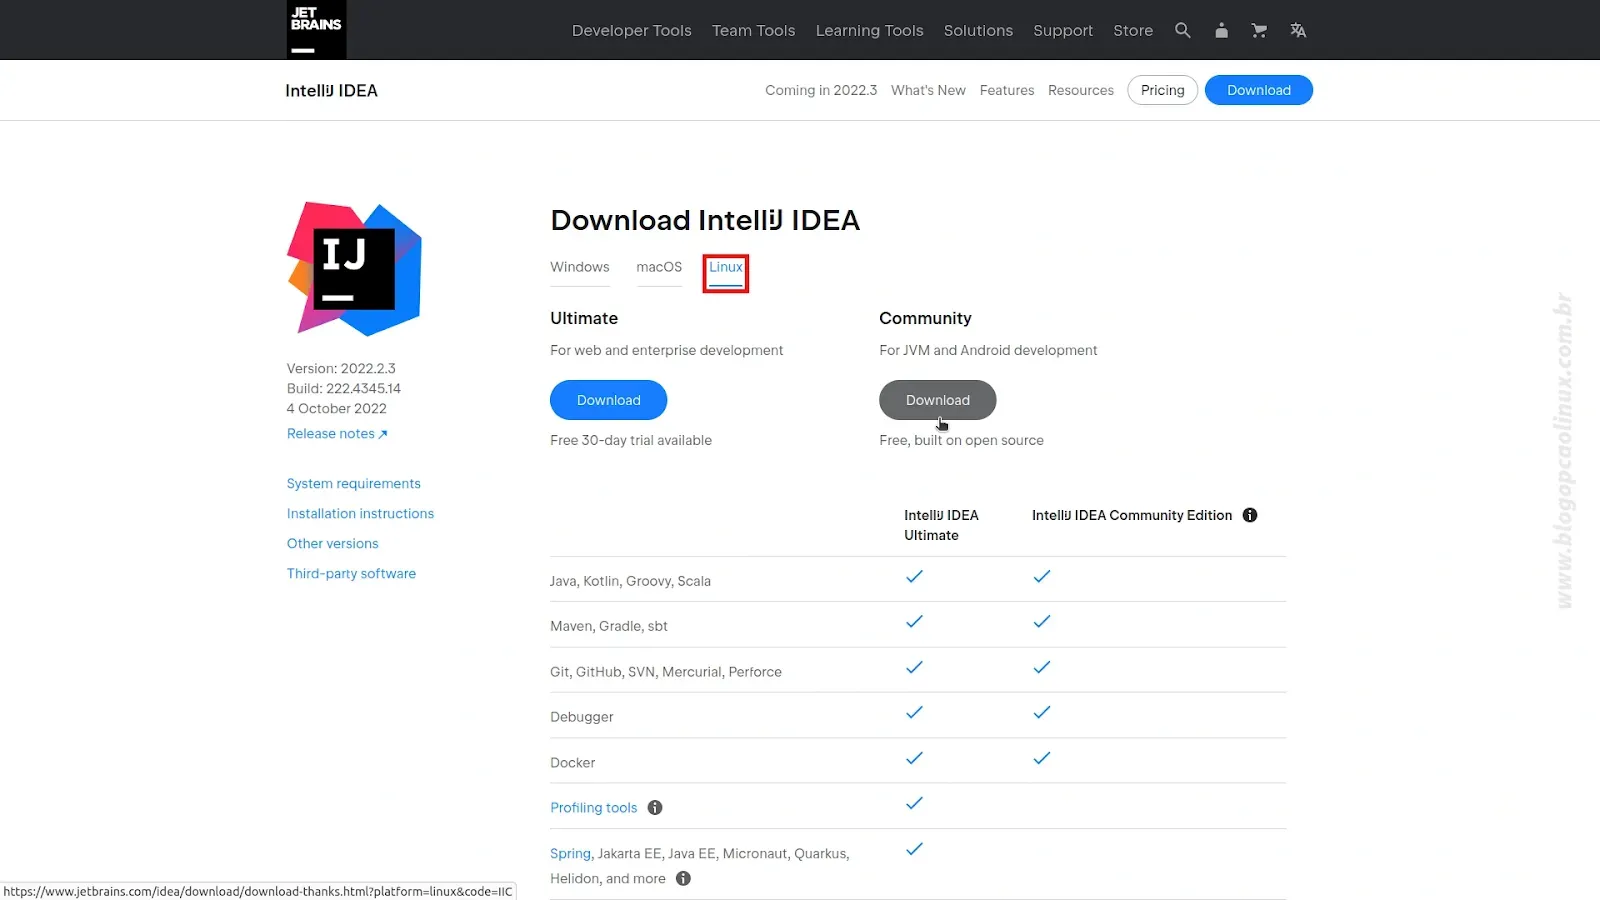Open Coming in 2022.3 link
The width and height of the screenshot is (1600, 900).
click(x=821, y=90)
